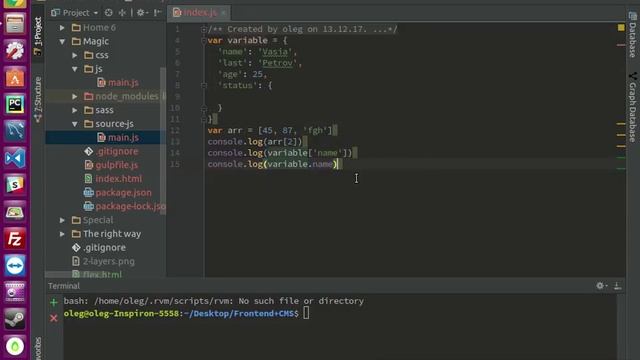Open Files drawer icon in Ubuntu dock
The image size is (640, 360).
(x=15, y=23)
